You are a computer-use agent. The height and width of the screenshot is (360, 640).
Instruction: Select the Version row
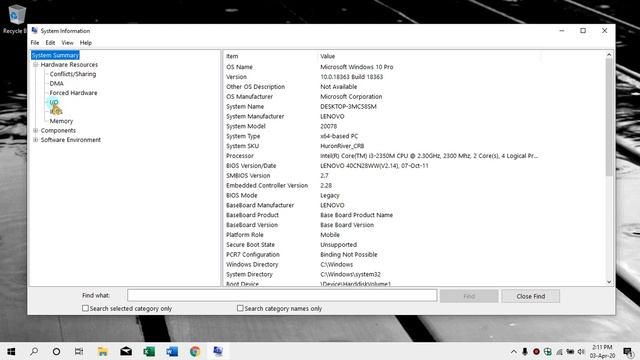point(414,77)
